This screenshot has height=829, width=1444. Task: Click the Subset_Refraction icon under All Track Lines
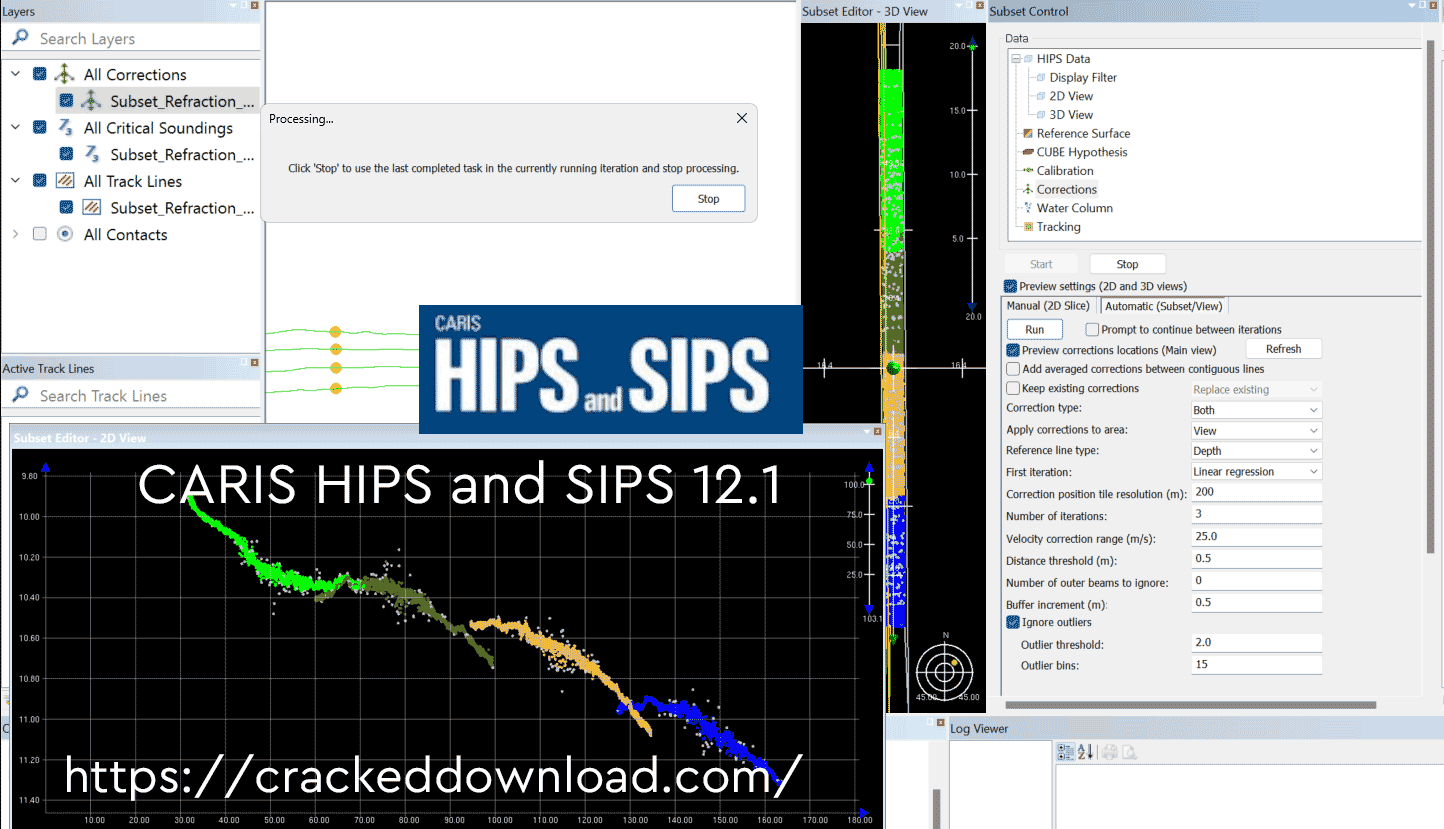(91, 207)
